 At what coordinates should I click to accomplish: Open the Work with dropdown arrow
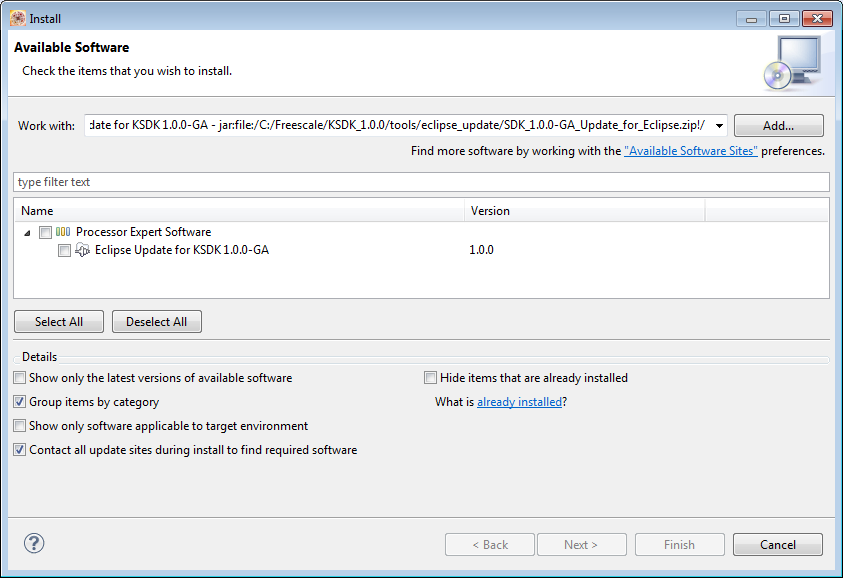point(721,126)
